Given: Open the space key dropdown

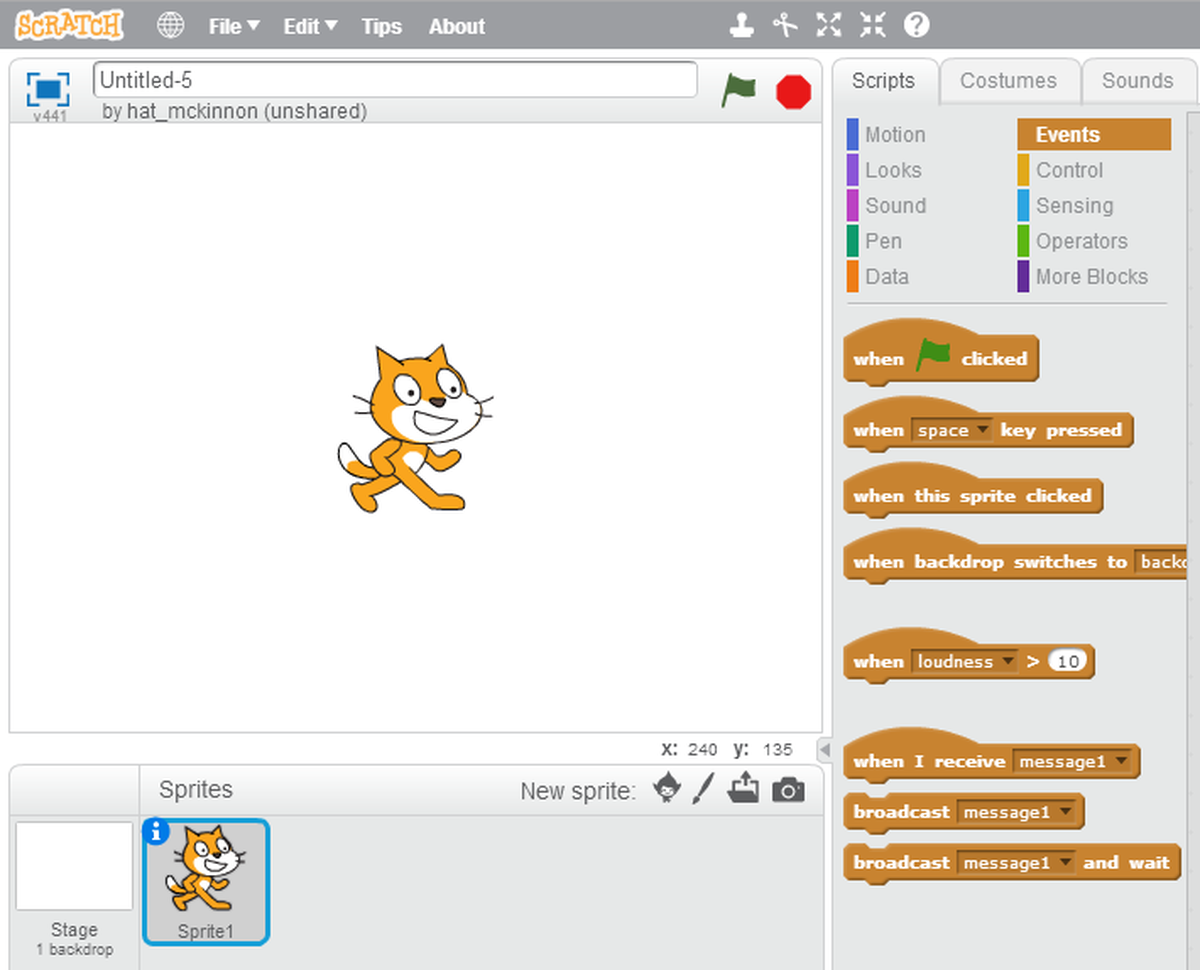Looking at the screenshot, I should [x=951, y=431].
